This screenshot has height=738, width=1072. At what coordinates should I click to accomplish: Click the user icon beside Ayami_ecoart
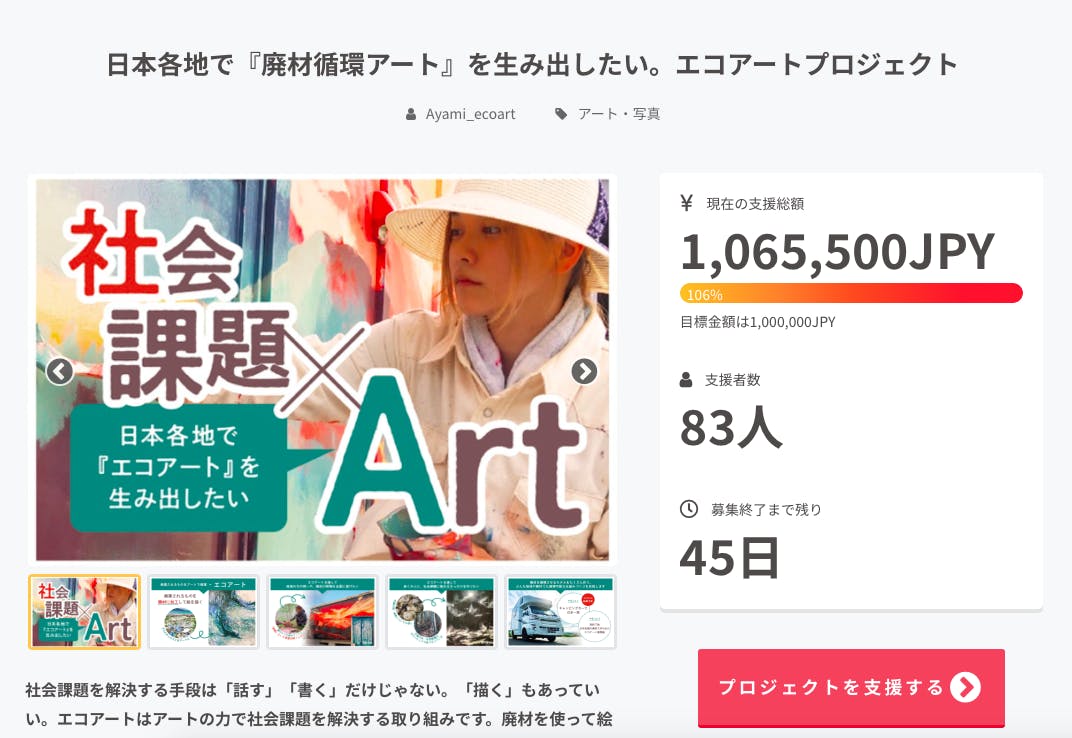(x=411, y=114)
